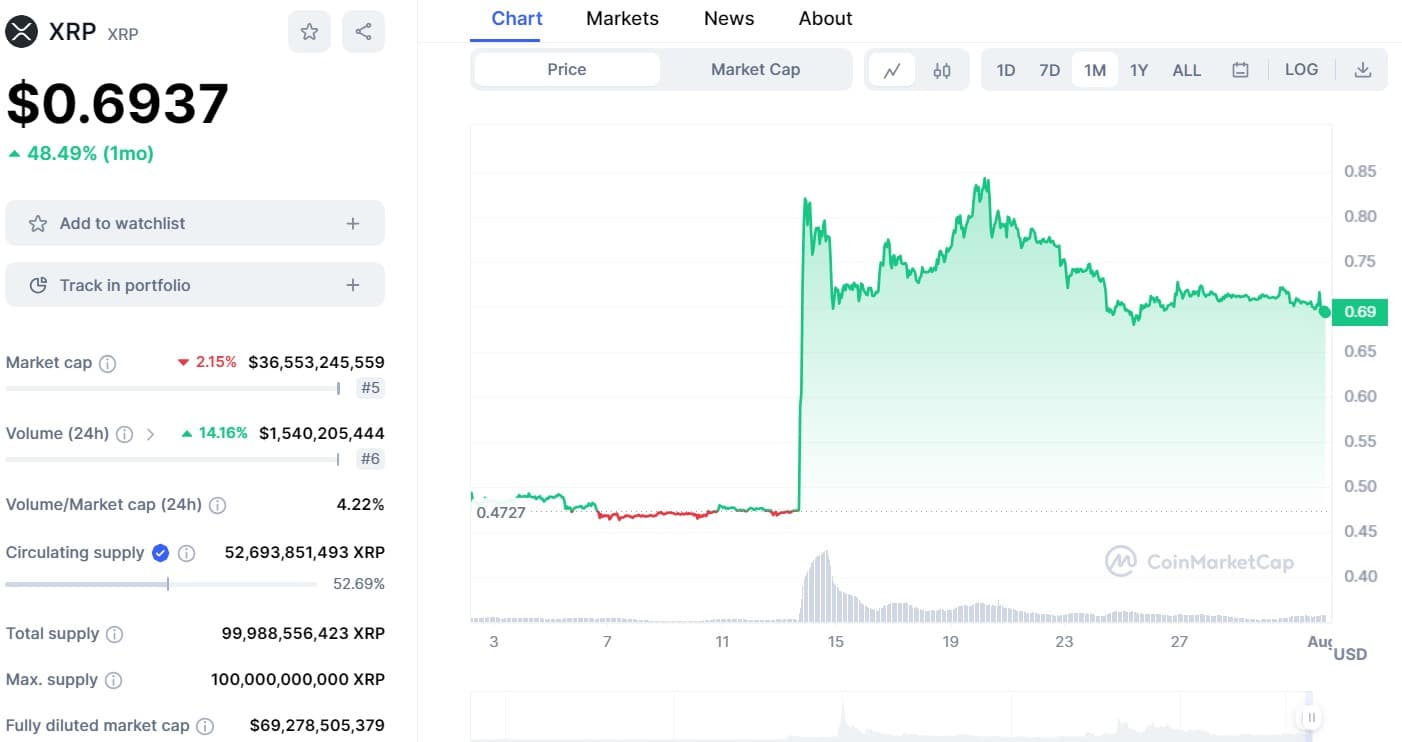Open the News tab
Viewport: 1402px width, 742px height.
(x=729, y=19)
